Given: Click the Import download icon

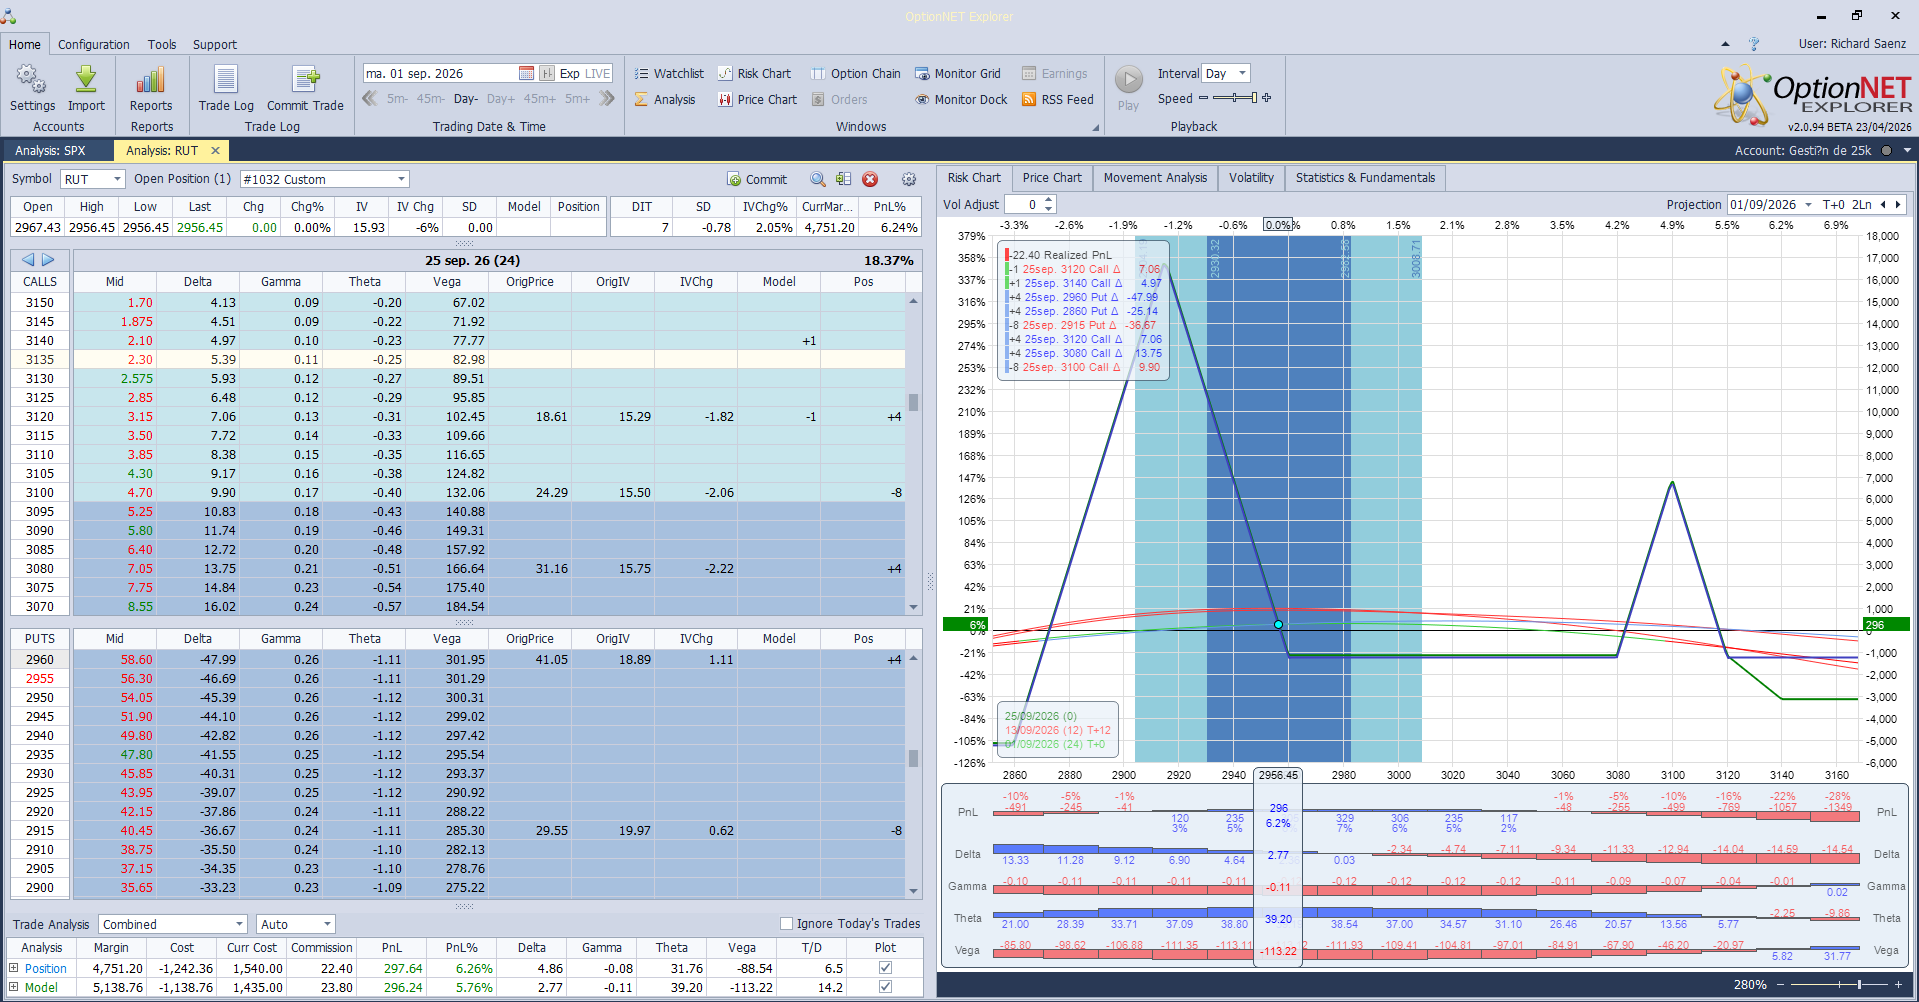Looking at the screenshot, I should [x=86, y=88].
